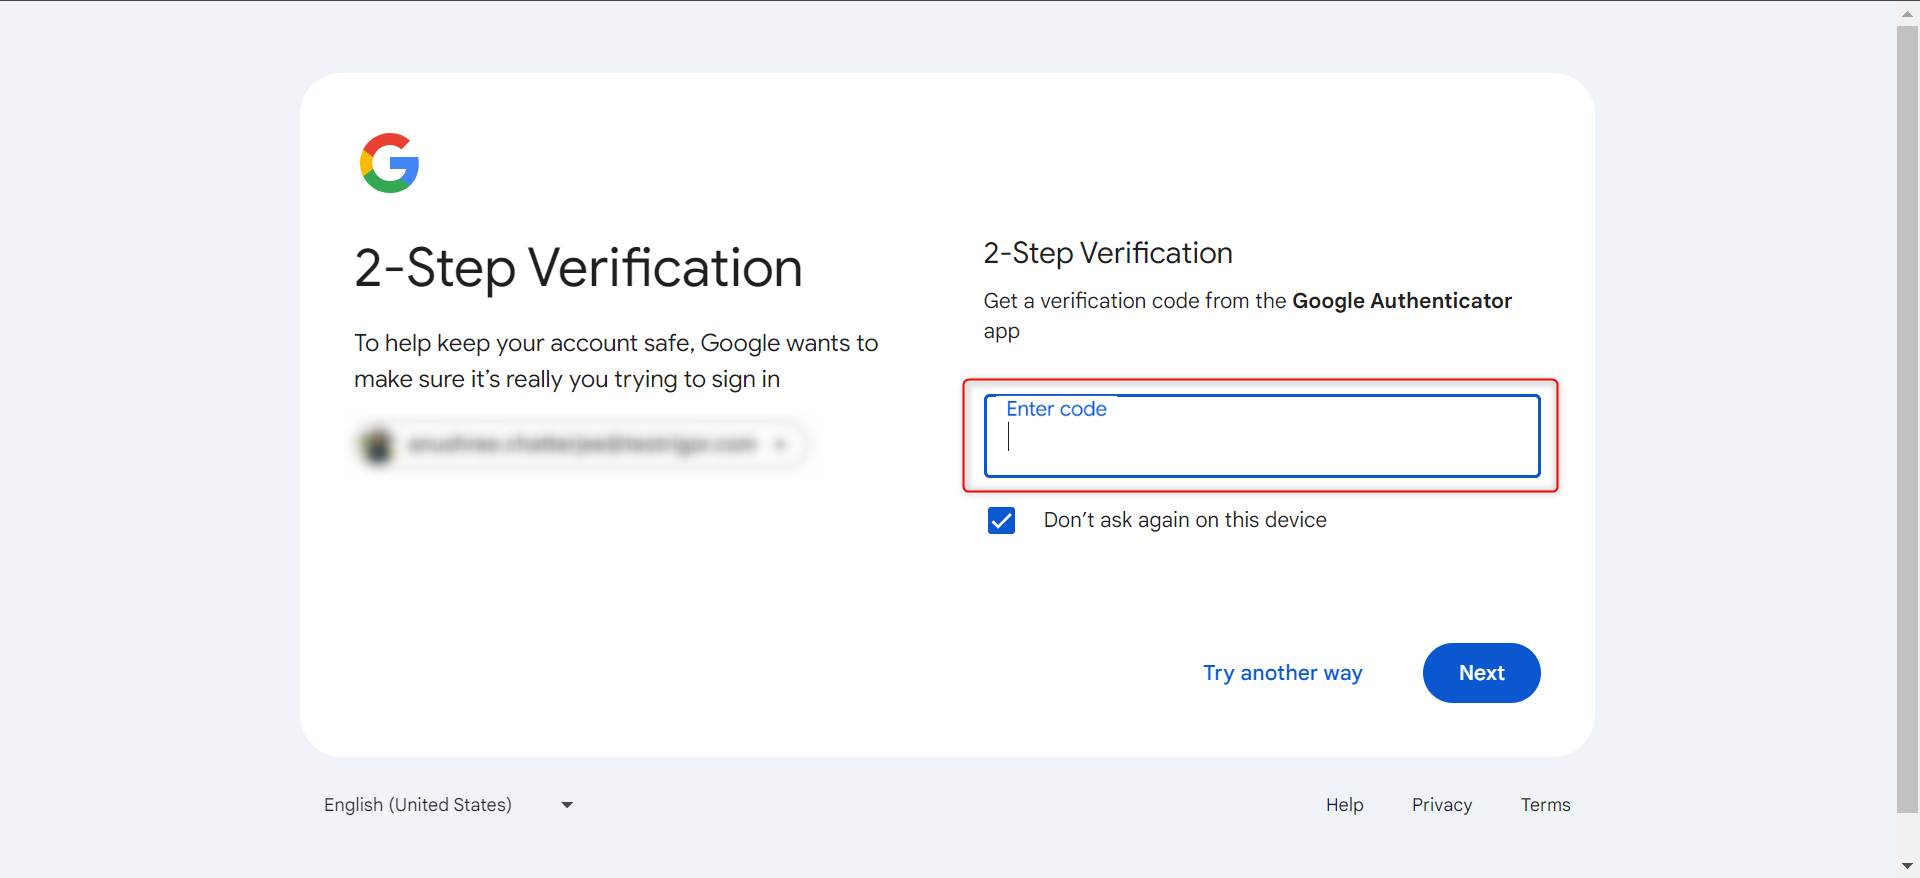Image resolution: width=1920 pixels, height=878 pixels.
Task: Click the bold Google Authenticator text
Action: [x=1401, y=301]
